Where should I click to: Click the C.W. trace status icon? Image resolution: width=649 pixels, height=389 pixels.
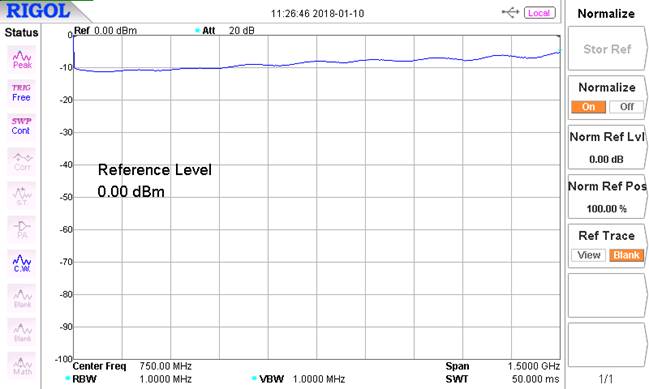22,263
